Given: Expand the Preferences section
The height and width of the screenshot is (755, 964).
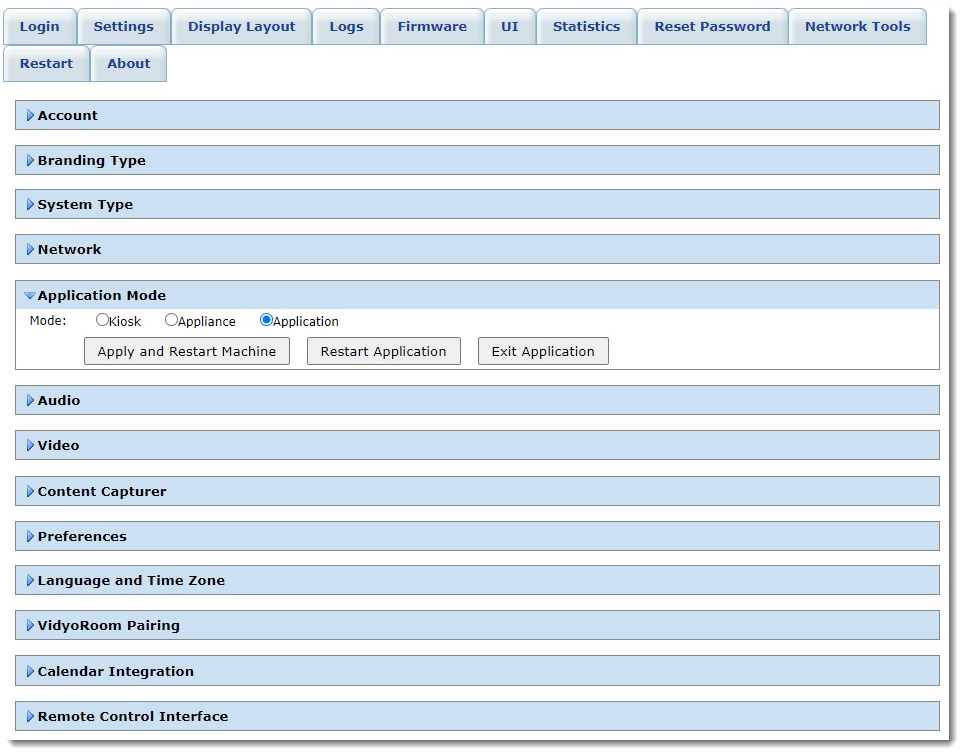Looking at the screenshot, I should point(477,536).
